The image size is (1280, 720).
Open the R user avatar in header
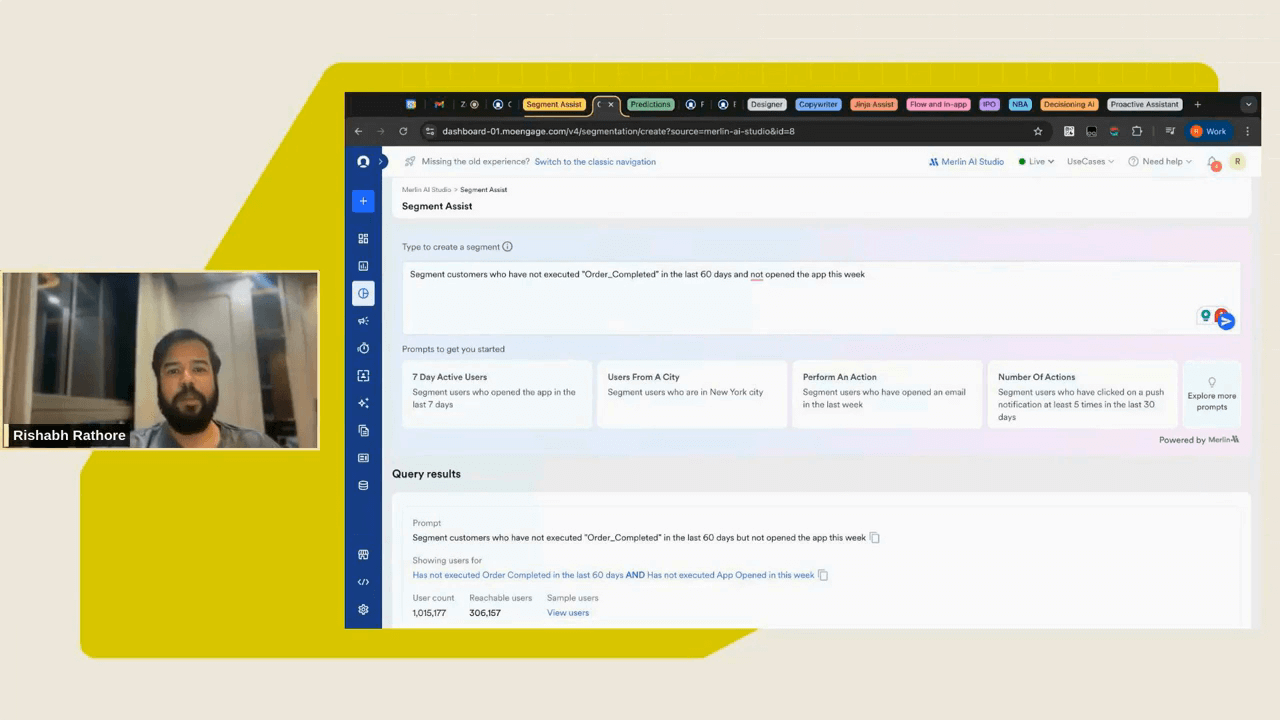click(1237, 161)
